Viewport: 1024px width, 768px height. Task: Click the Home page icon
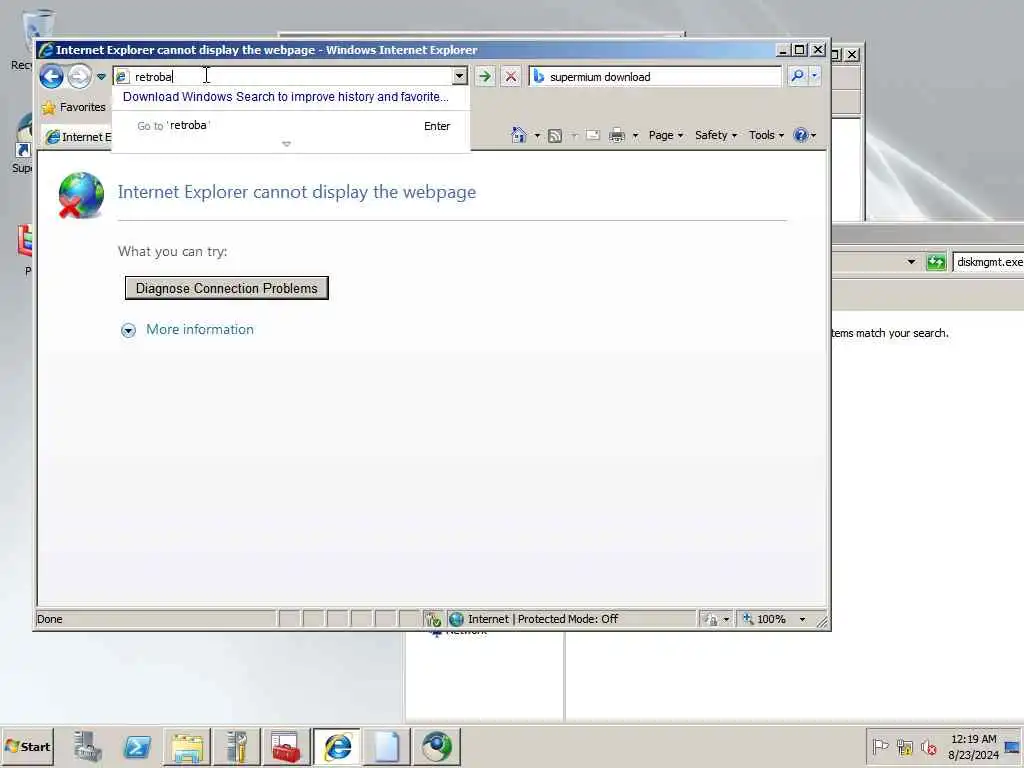pos(519,135)
